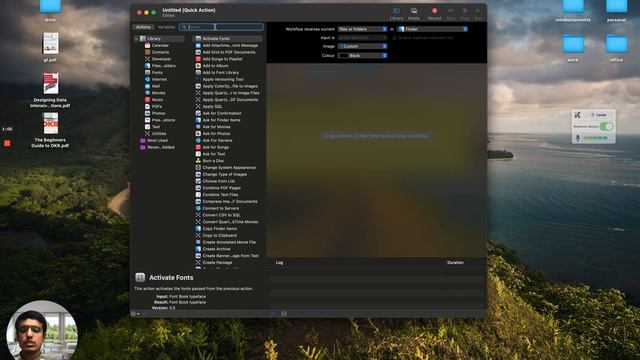Select the Developer library category
This screenshot has width=640, height=360.
coord(158,59)
